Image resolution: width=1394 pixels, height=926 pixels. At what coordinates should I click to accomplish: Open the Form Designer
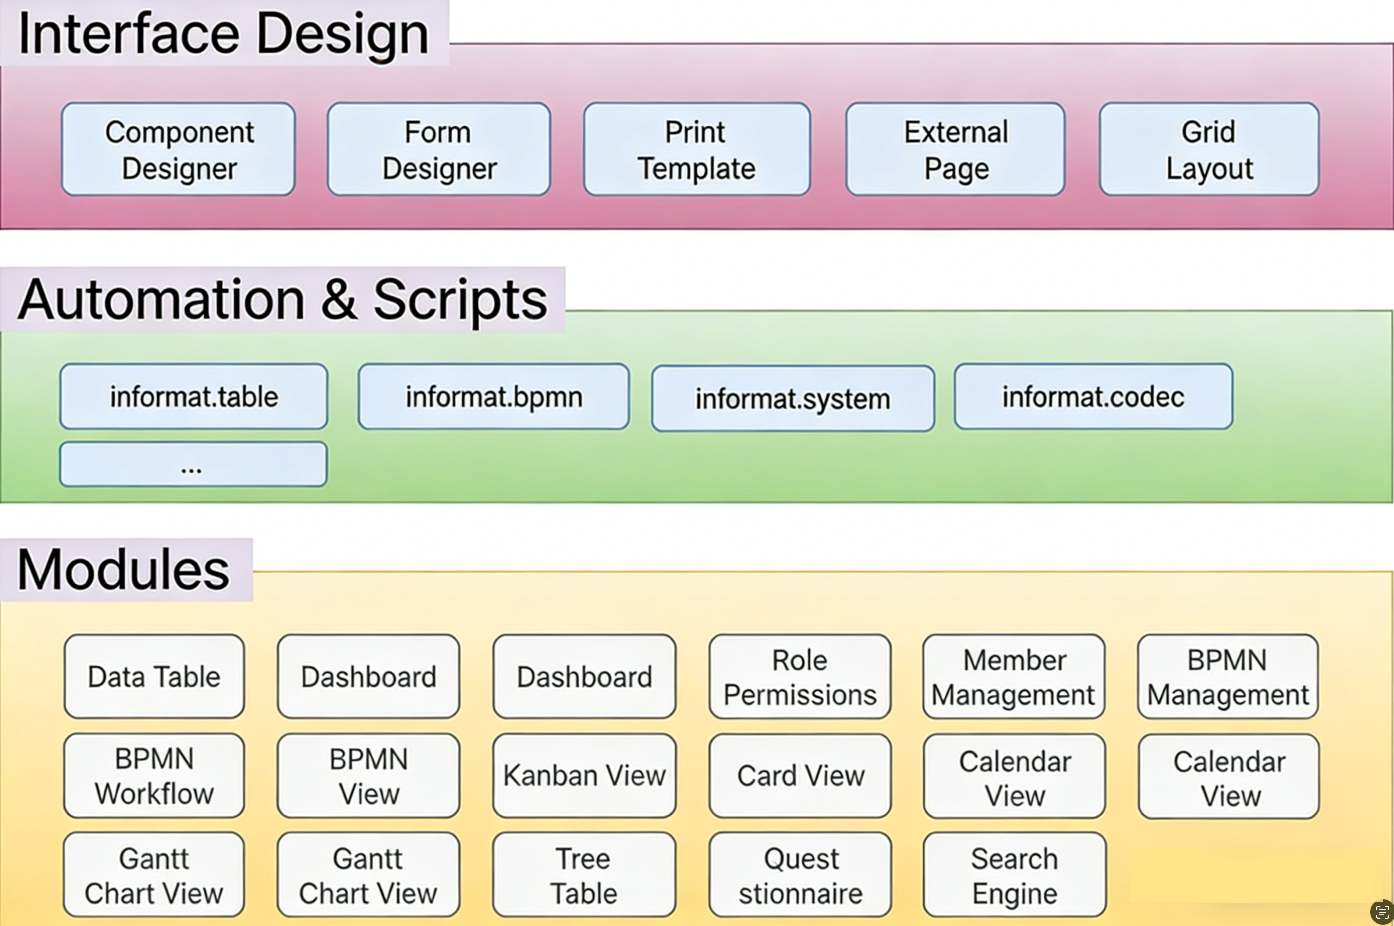point(437,148)
